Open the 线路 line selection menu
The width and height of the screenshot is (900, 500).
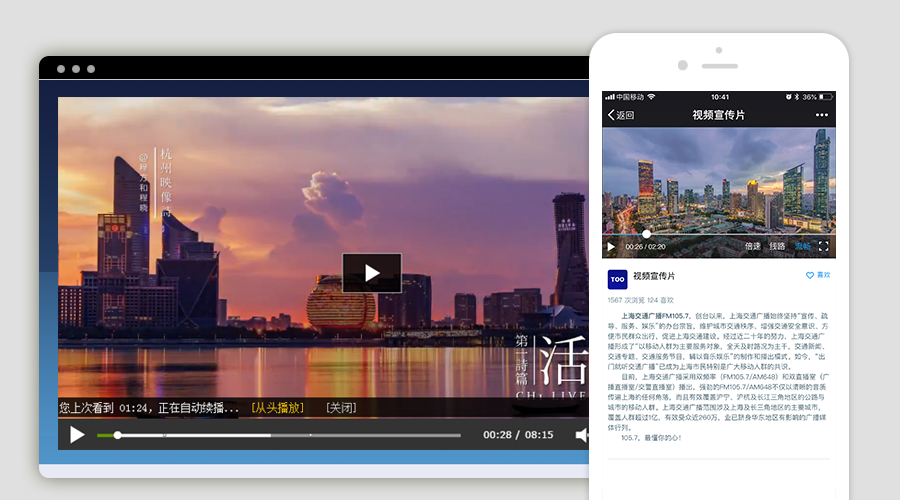[777, 246]
